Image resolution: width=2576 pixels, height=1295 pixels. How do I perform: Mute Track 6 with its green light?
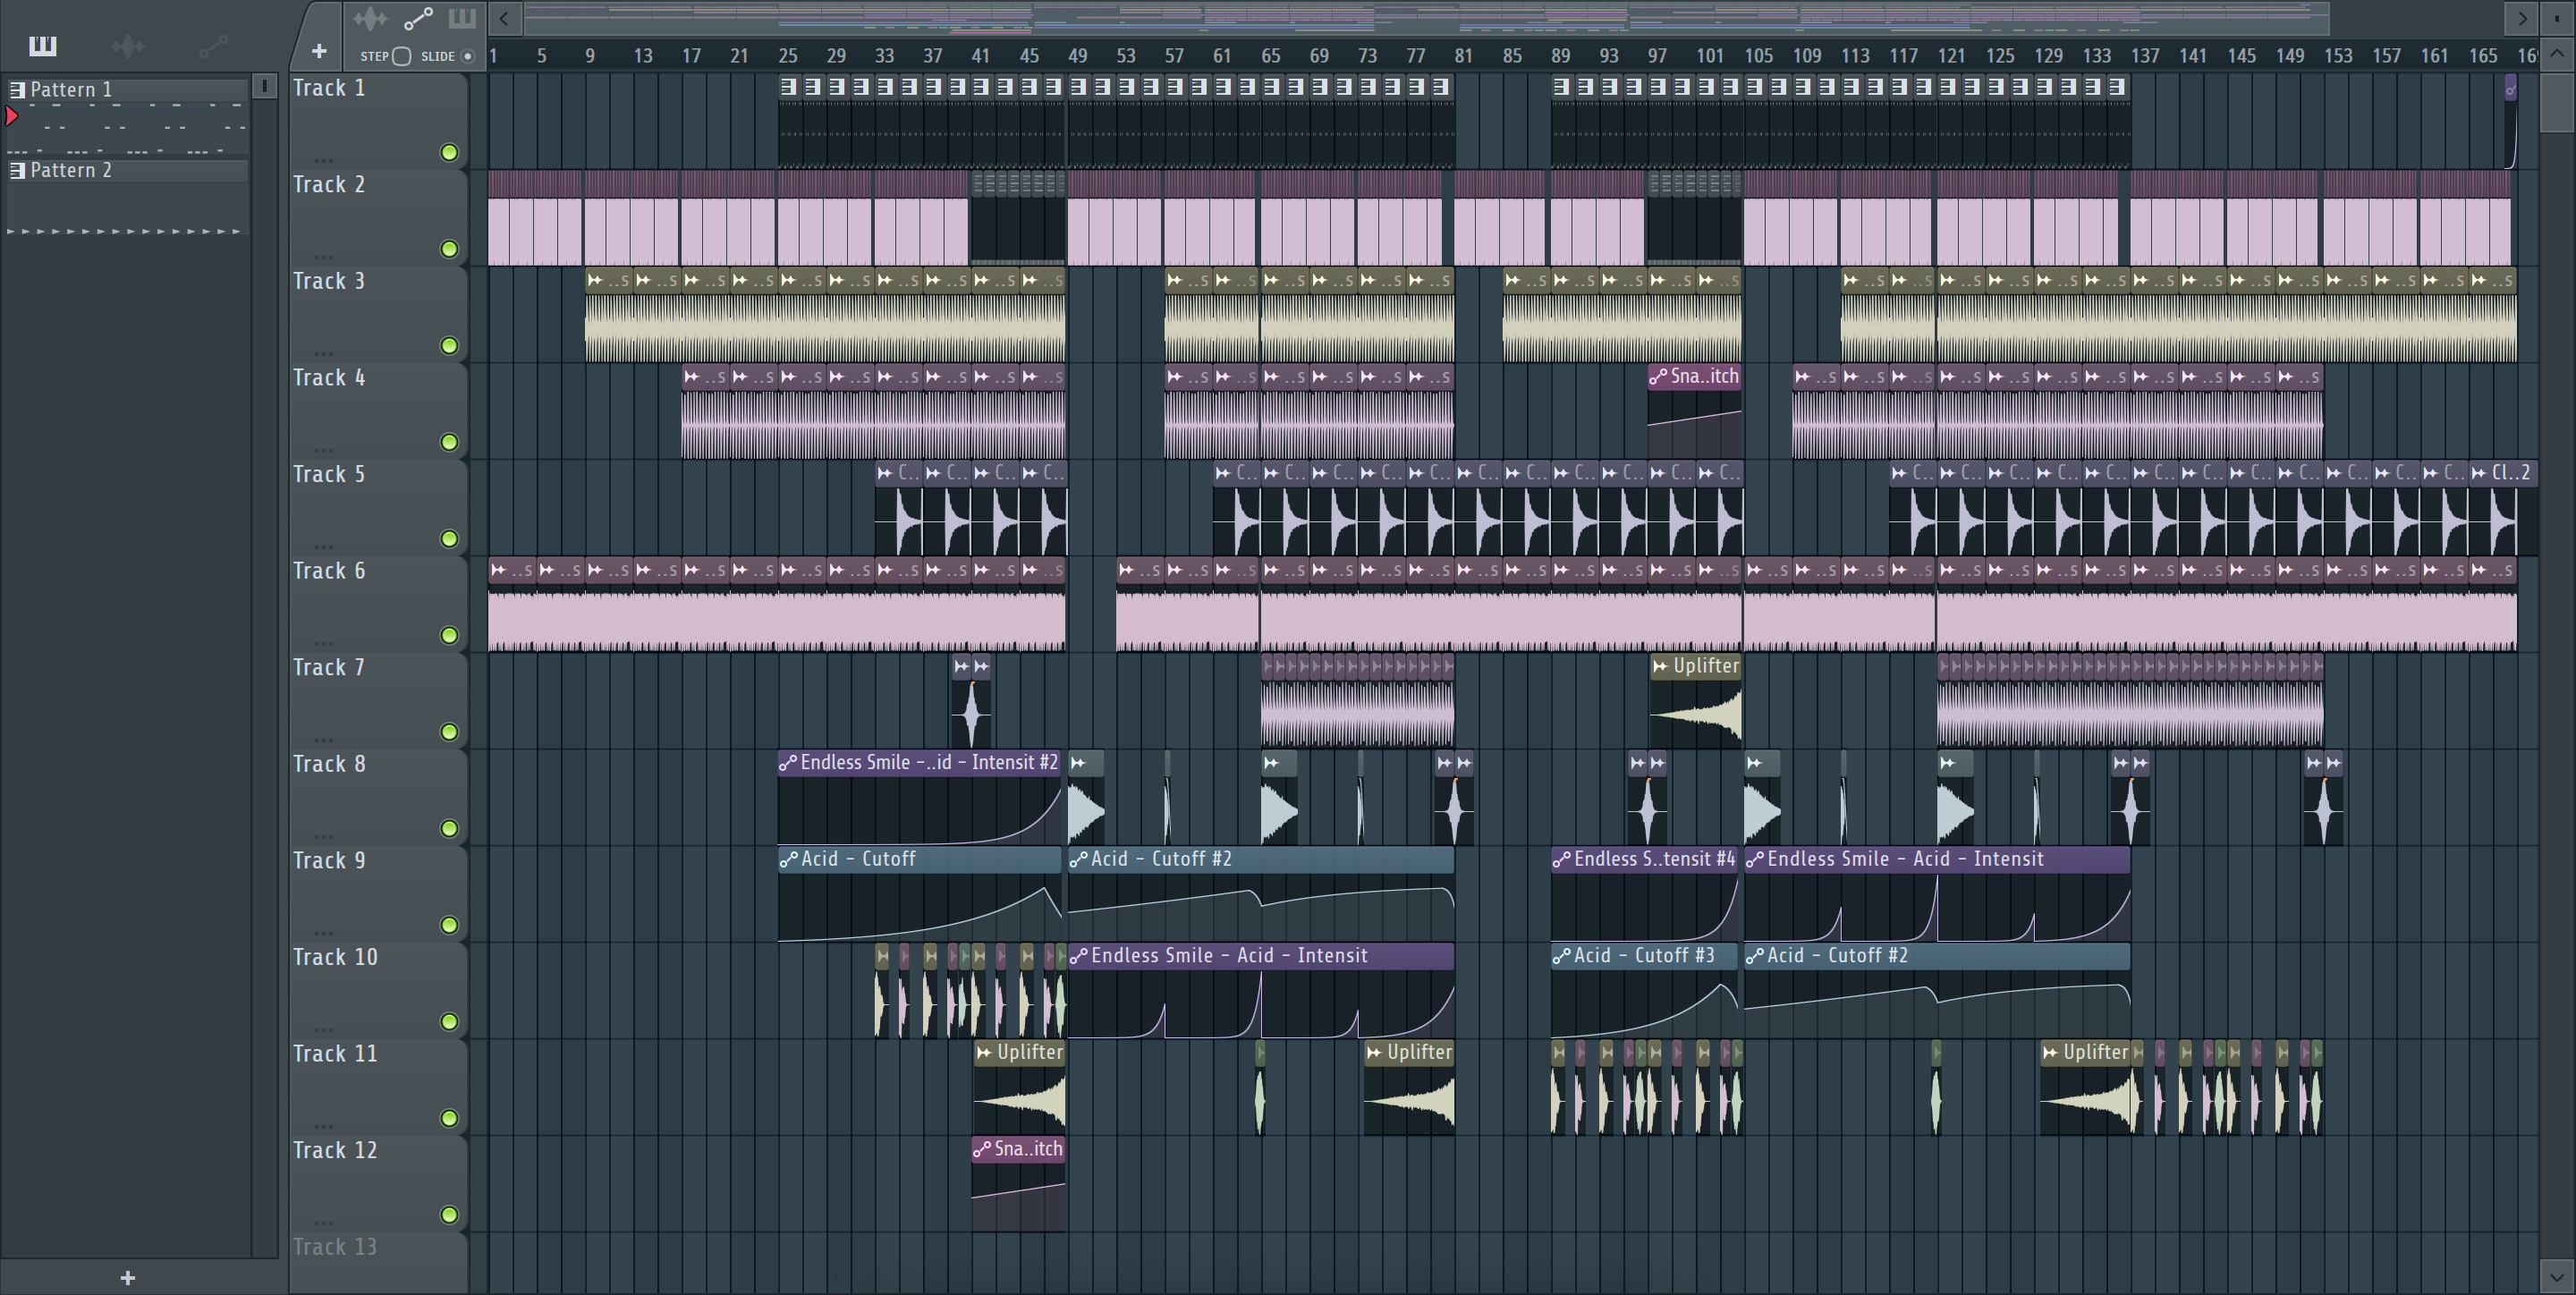(x=449, y=635)
